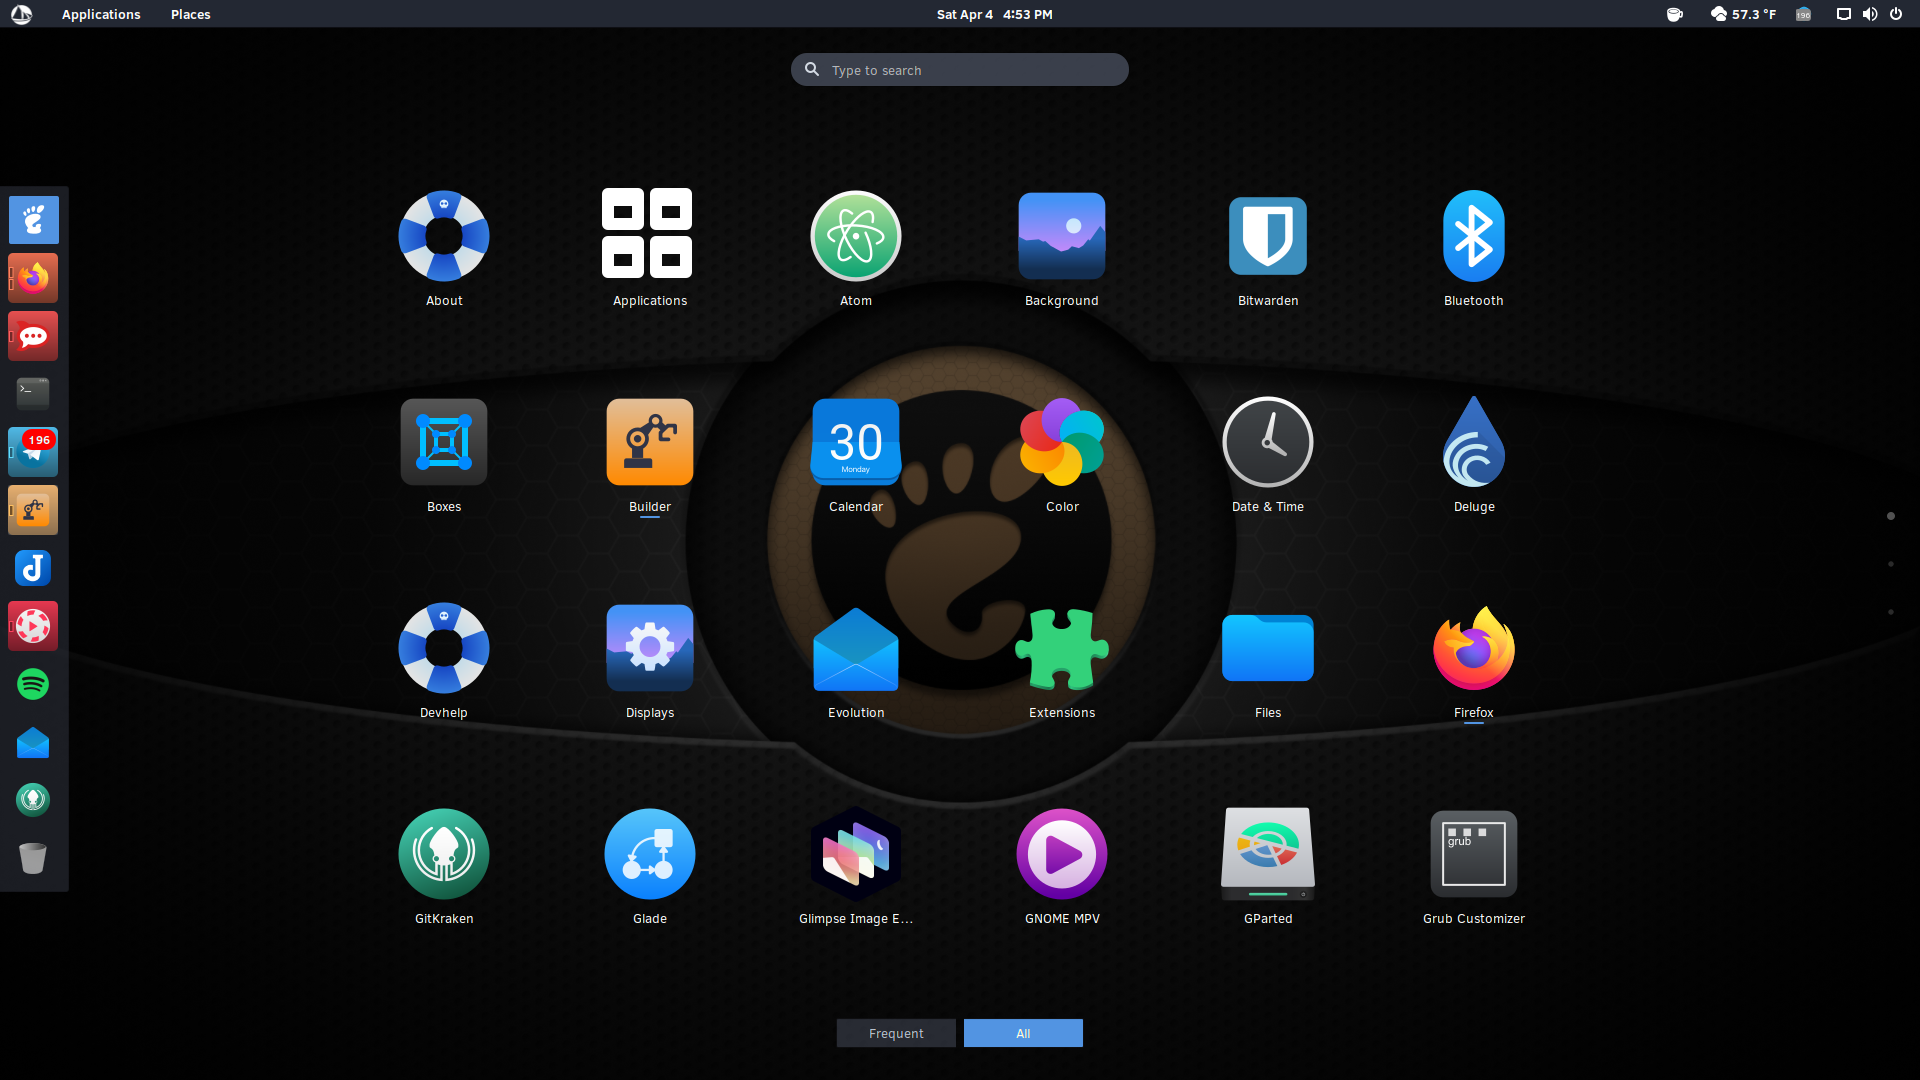Open the red chat bubble dock app
This screenshot has width=1920, height=1080.
pos(33,336)
